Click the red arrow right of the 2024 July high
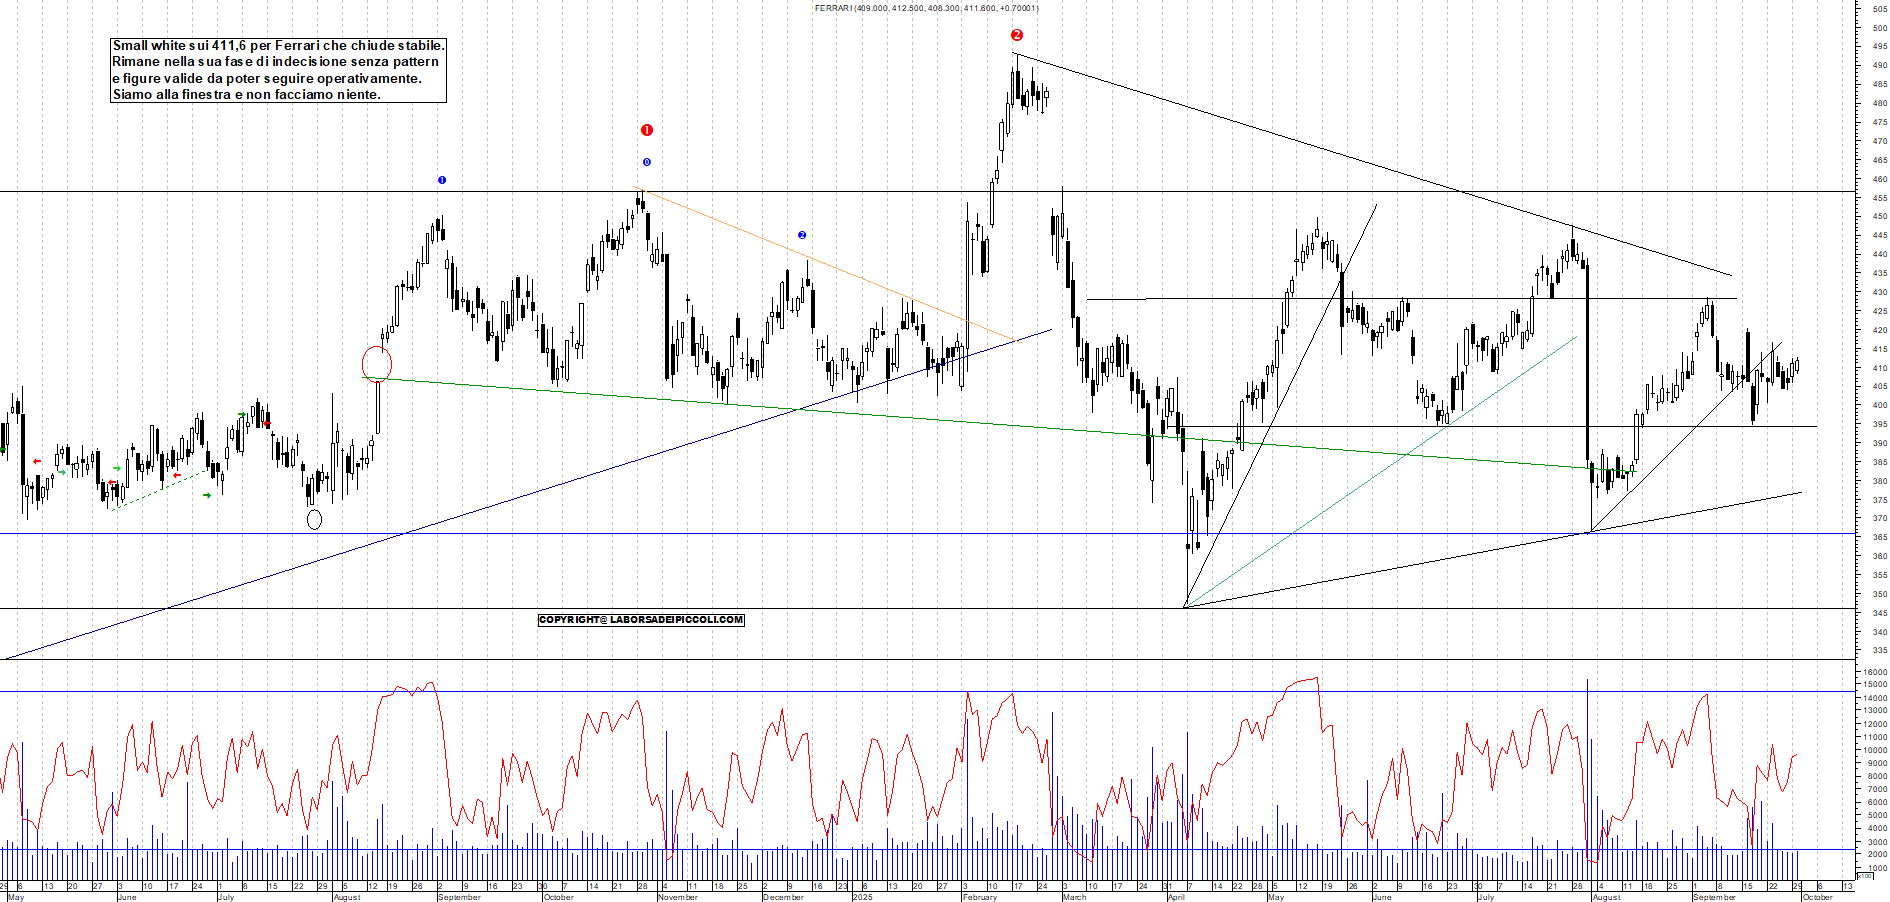1890x902 pixels. pyautogui.click(x=267, y=424)
